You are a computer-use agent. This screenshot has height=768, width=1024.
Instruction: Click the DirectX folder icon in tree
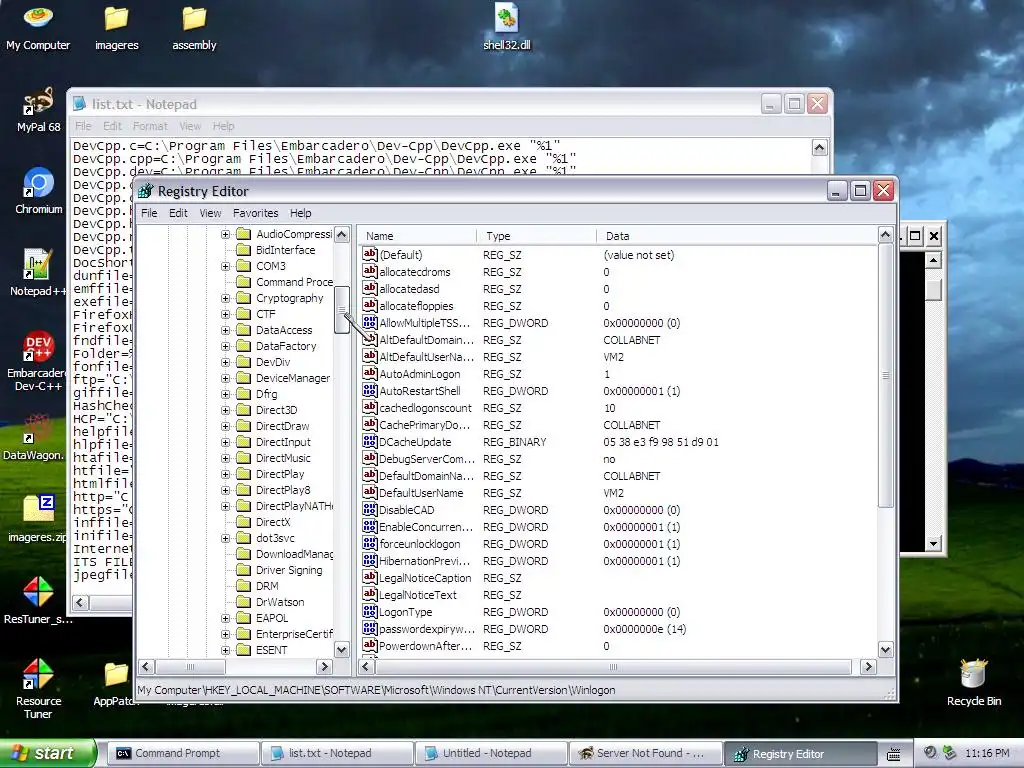click(244, 522)
